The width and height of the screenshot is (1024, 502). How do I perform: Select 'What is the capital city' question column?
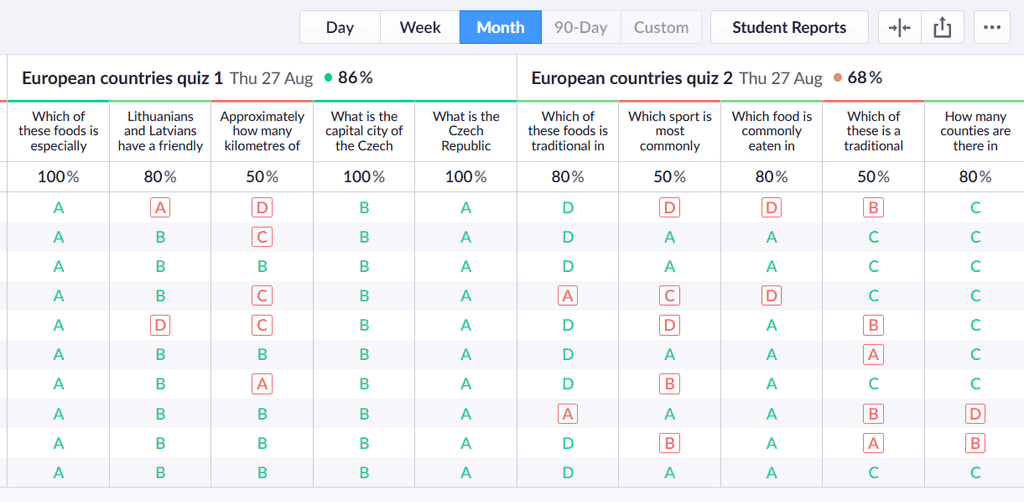coord(364,131)
